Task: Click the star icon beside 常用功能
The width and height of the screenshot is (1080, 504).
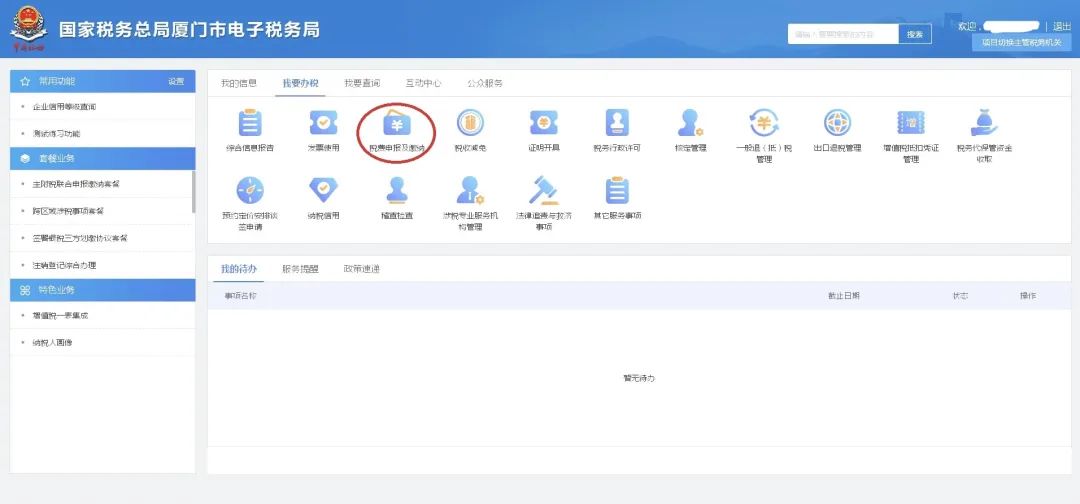Action: click(x=25, y=81)
